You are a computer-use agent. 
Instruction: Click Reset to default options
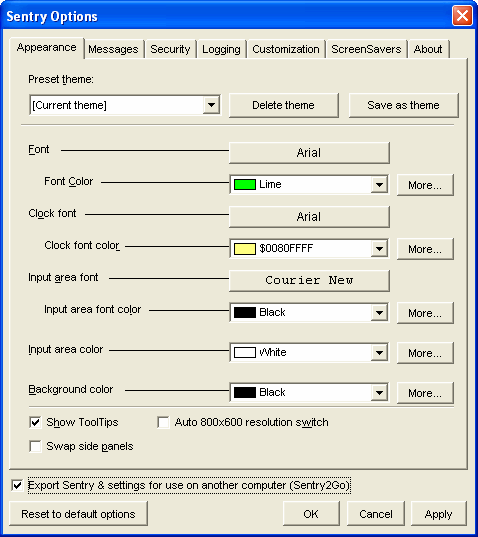(x=78, y=514)
